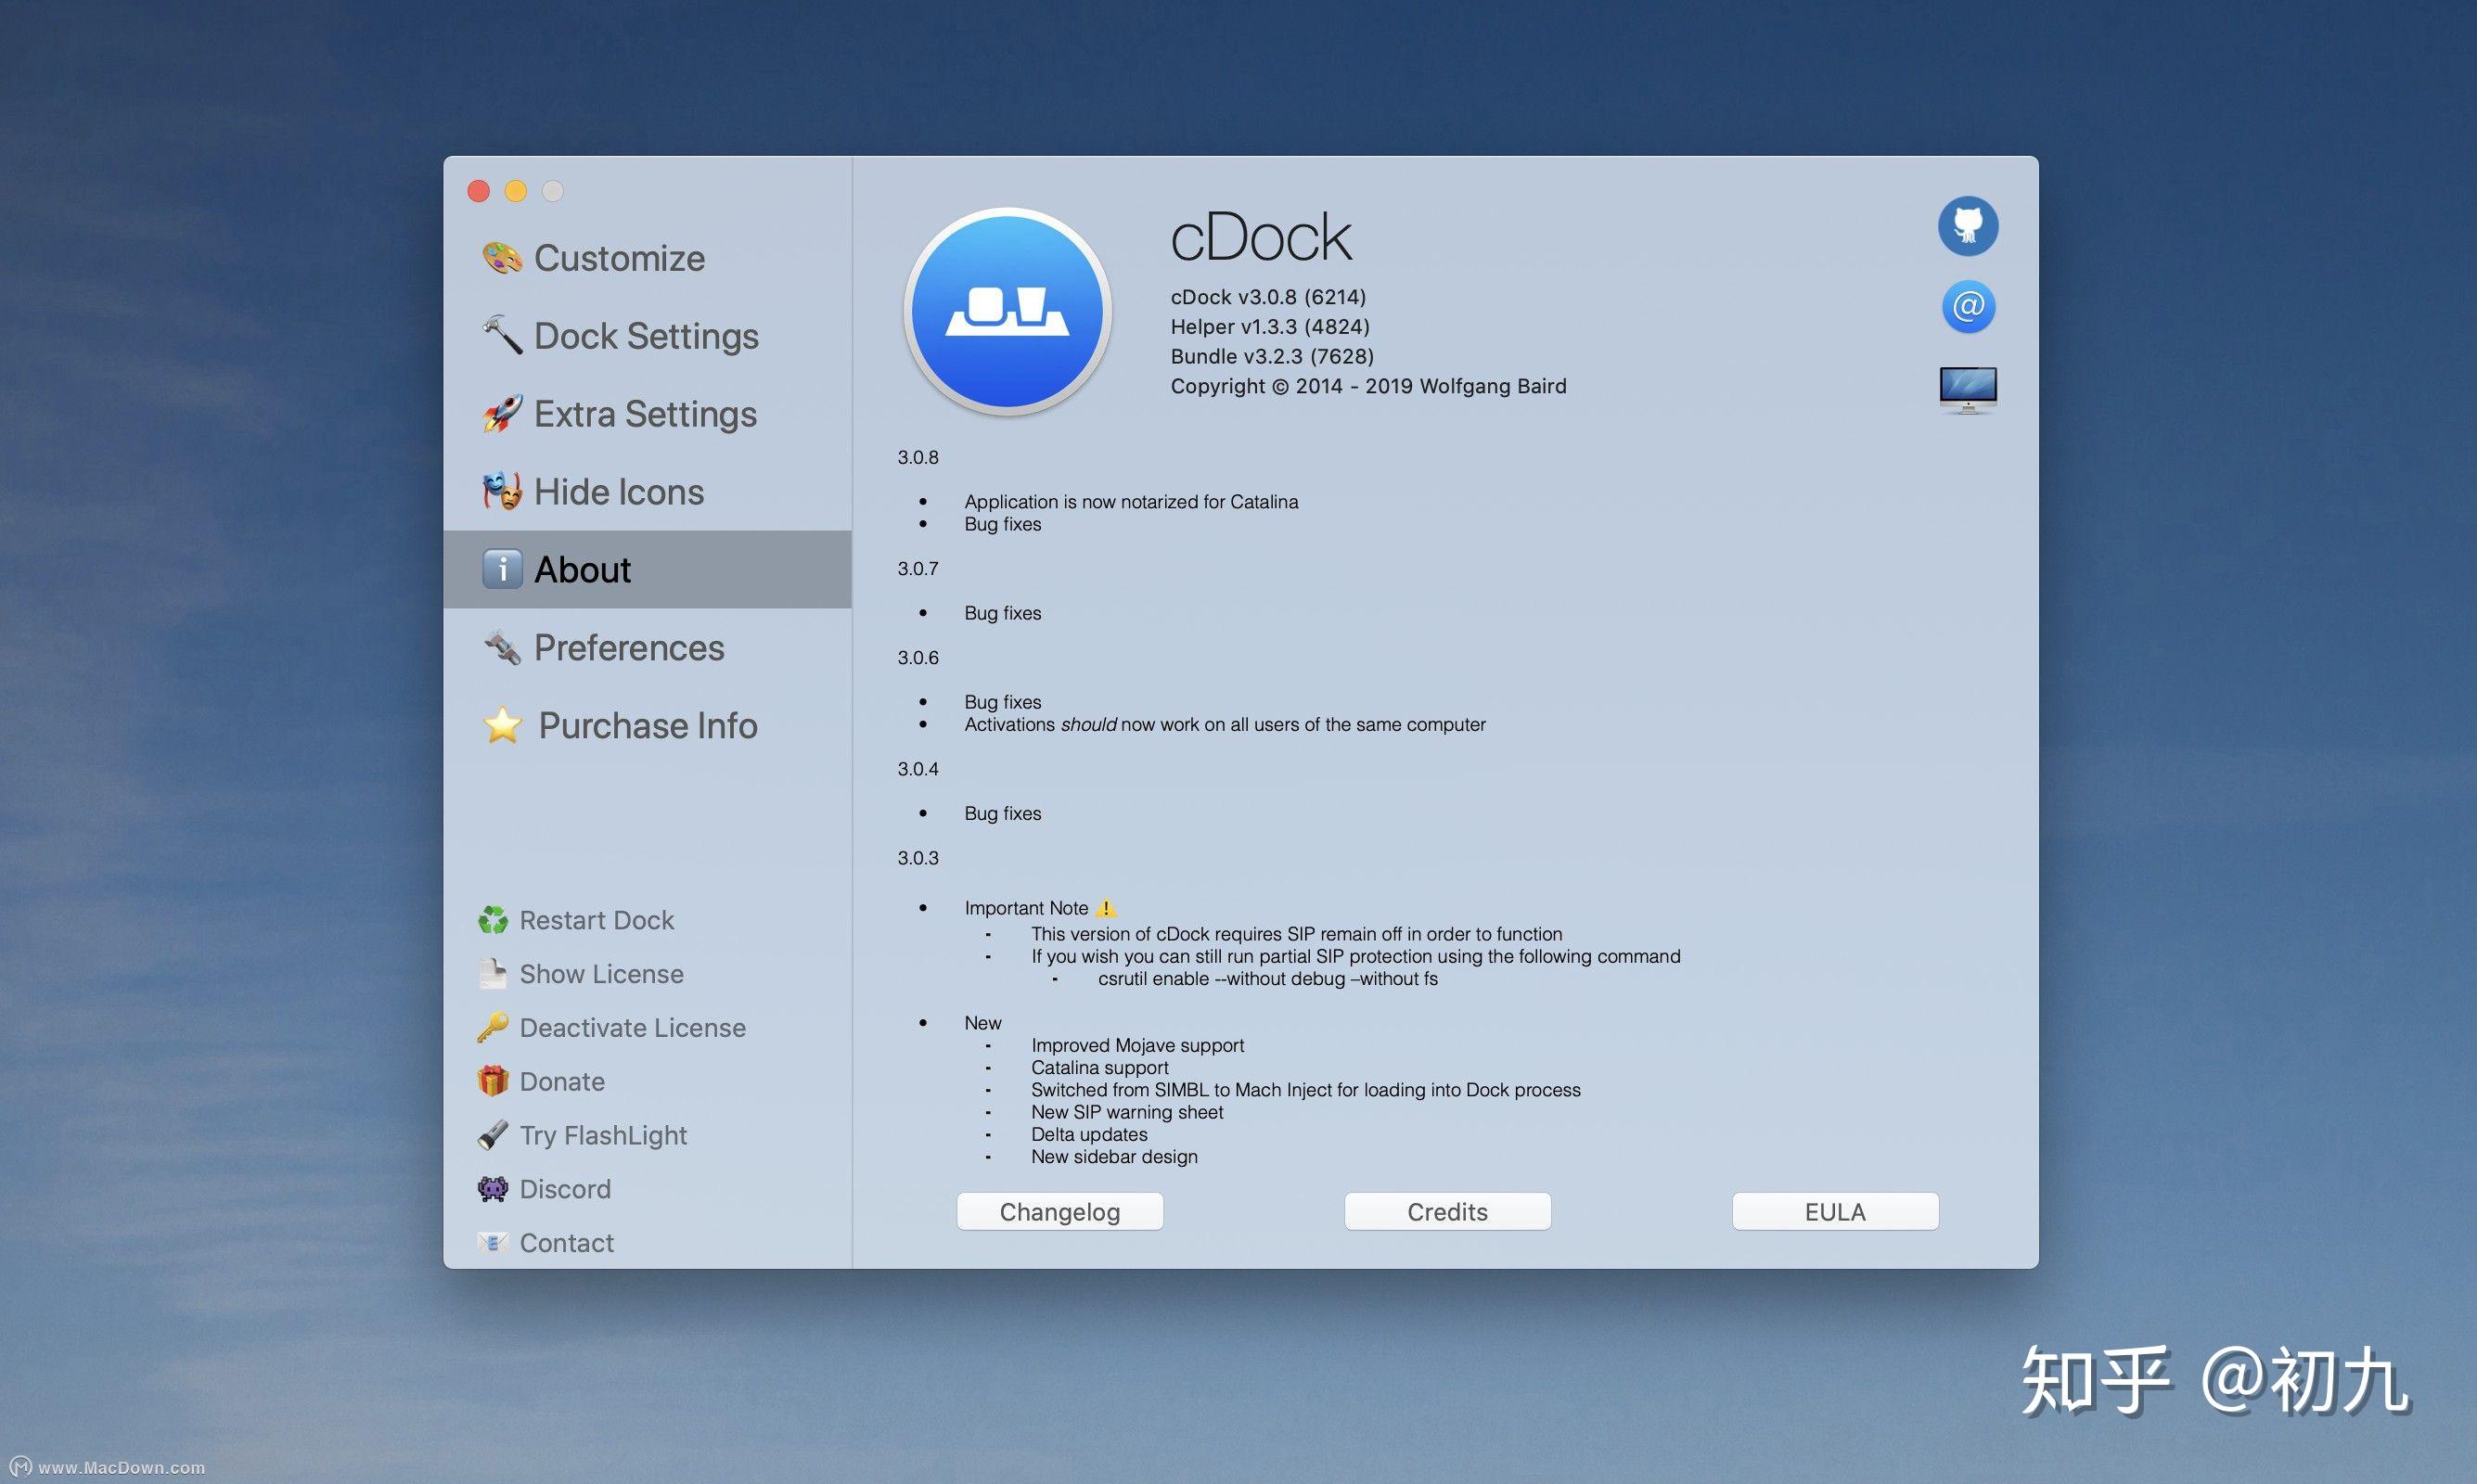Click the rocket icon beside Extra Settings
The image size is (2477, 1484).
[502, 413]
